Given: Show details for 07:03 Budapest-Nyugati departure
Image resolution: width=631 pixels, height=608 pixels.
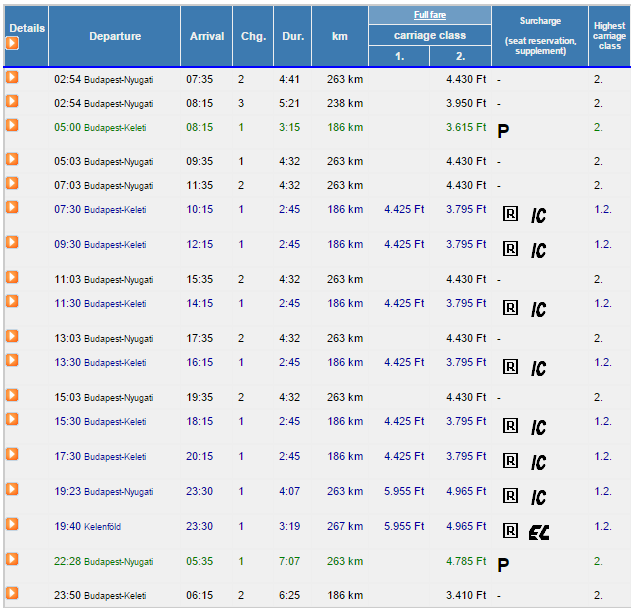Looking at the screenshot, I should click(12, 183).
